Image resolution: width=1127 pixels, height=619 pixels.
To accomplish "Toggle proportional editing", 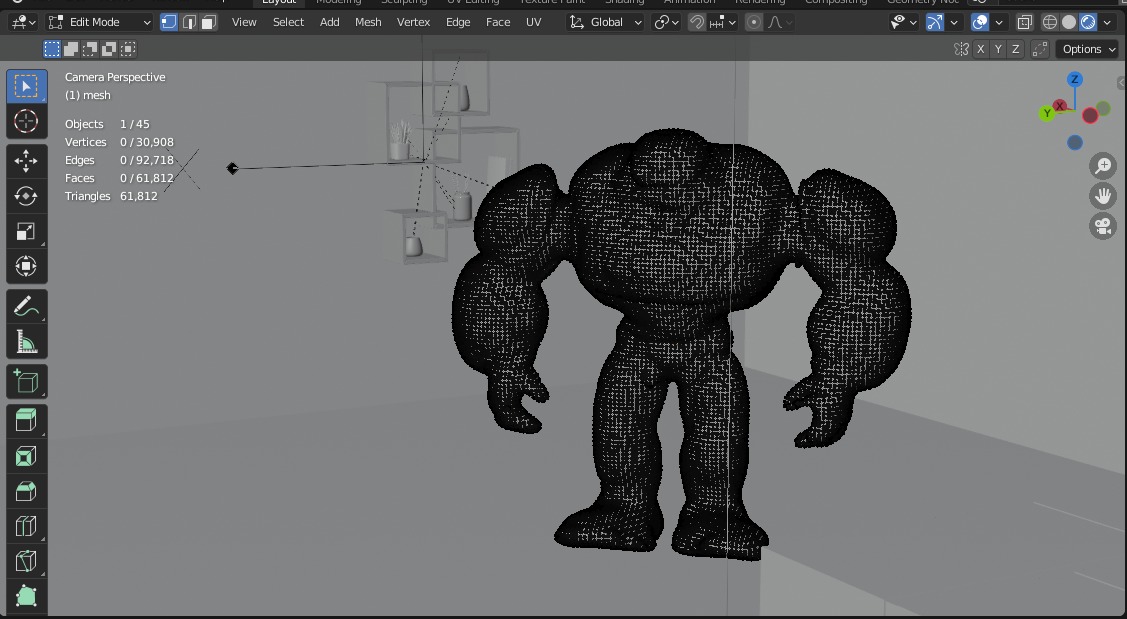I will coord(753,22).
